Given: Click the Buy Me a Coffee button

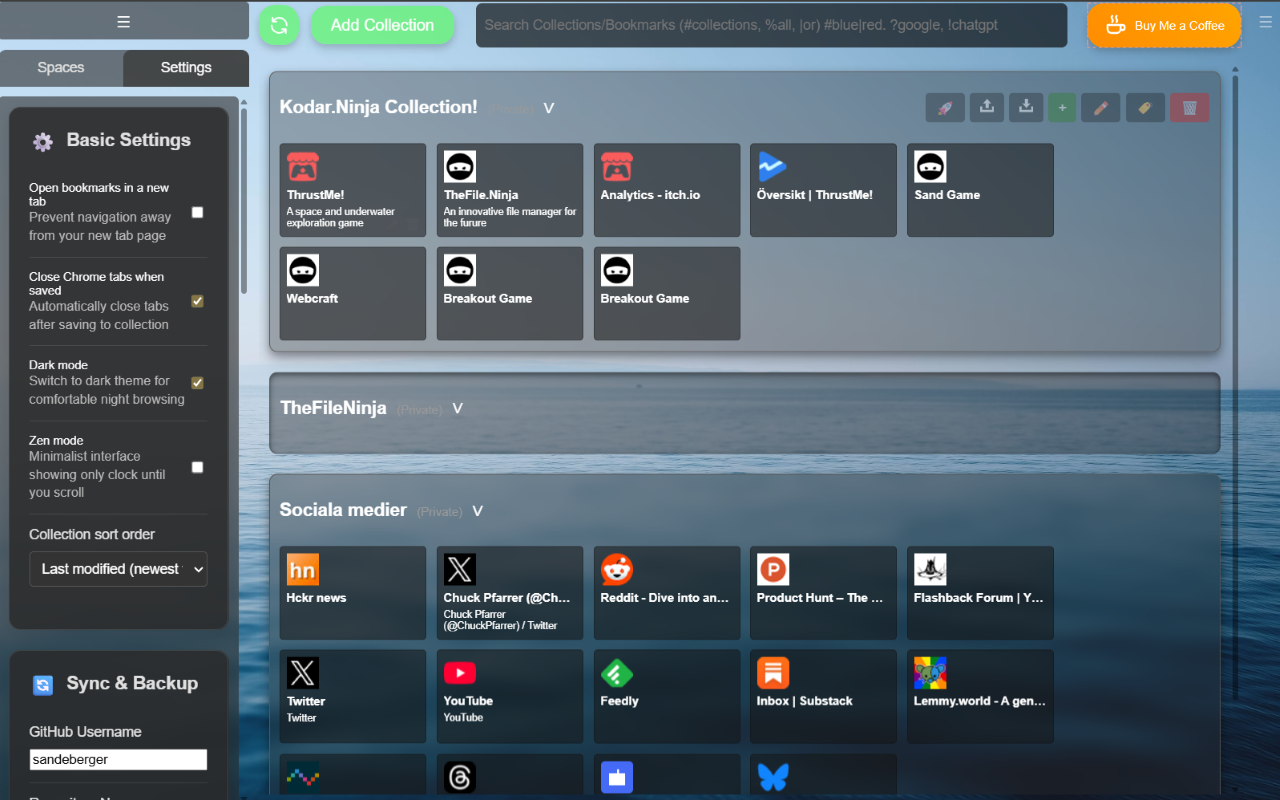Looking at the screenshot, I should pyautogui.click(x=1163, y=26).
